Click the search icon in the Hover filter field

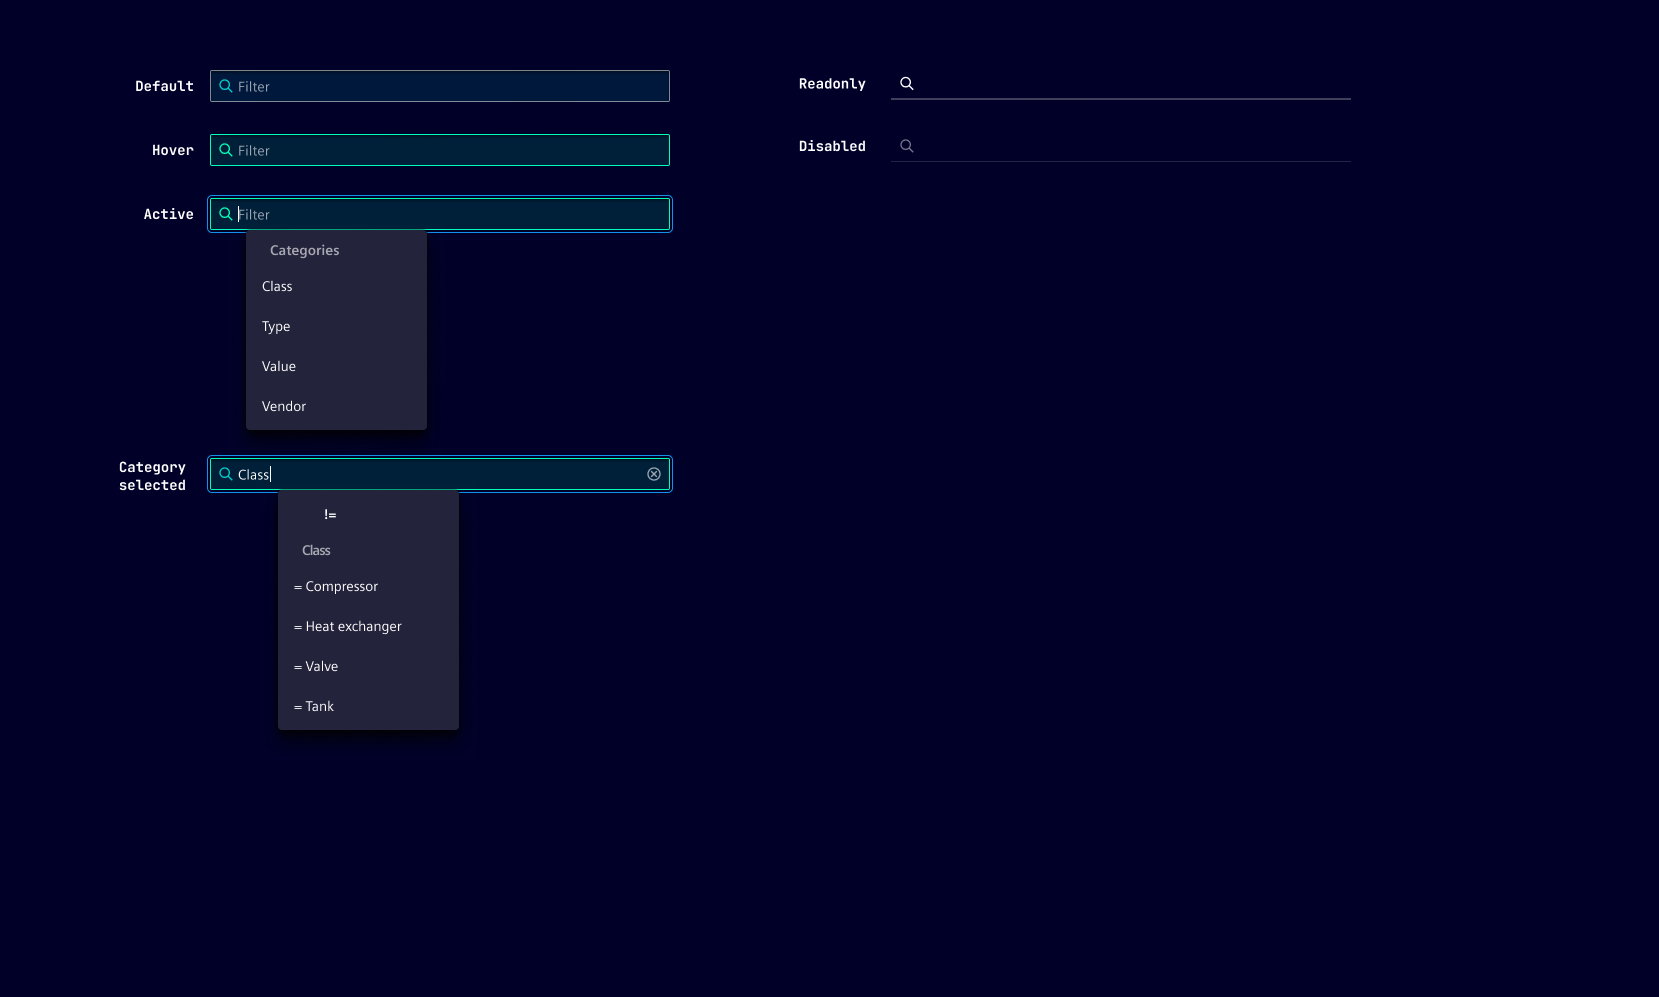226,150
